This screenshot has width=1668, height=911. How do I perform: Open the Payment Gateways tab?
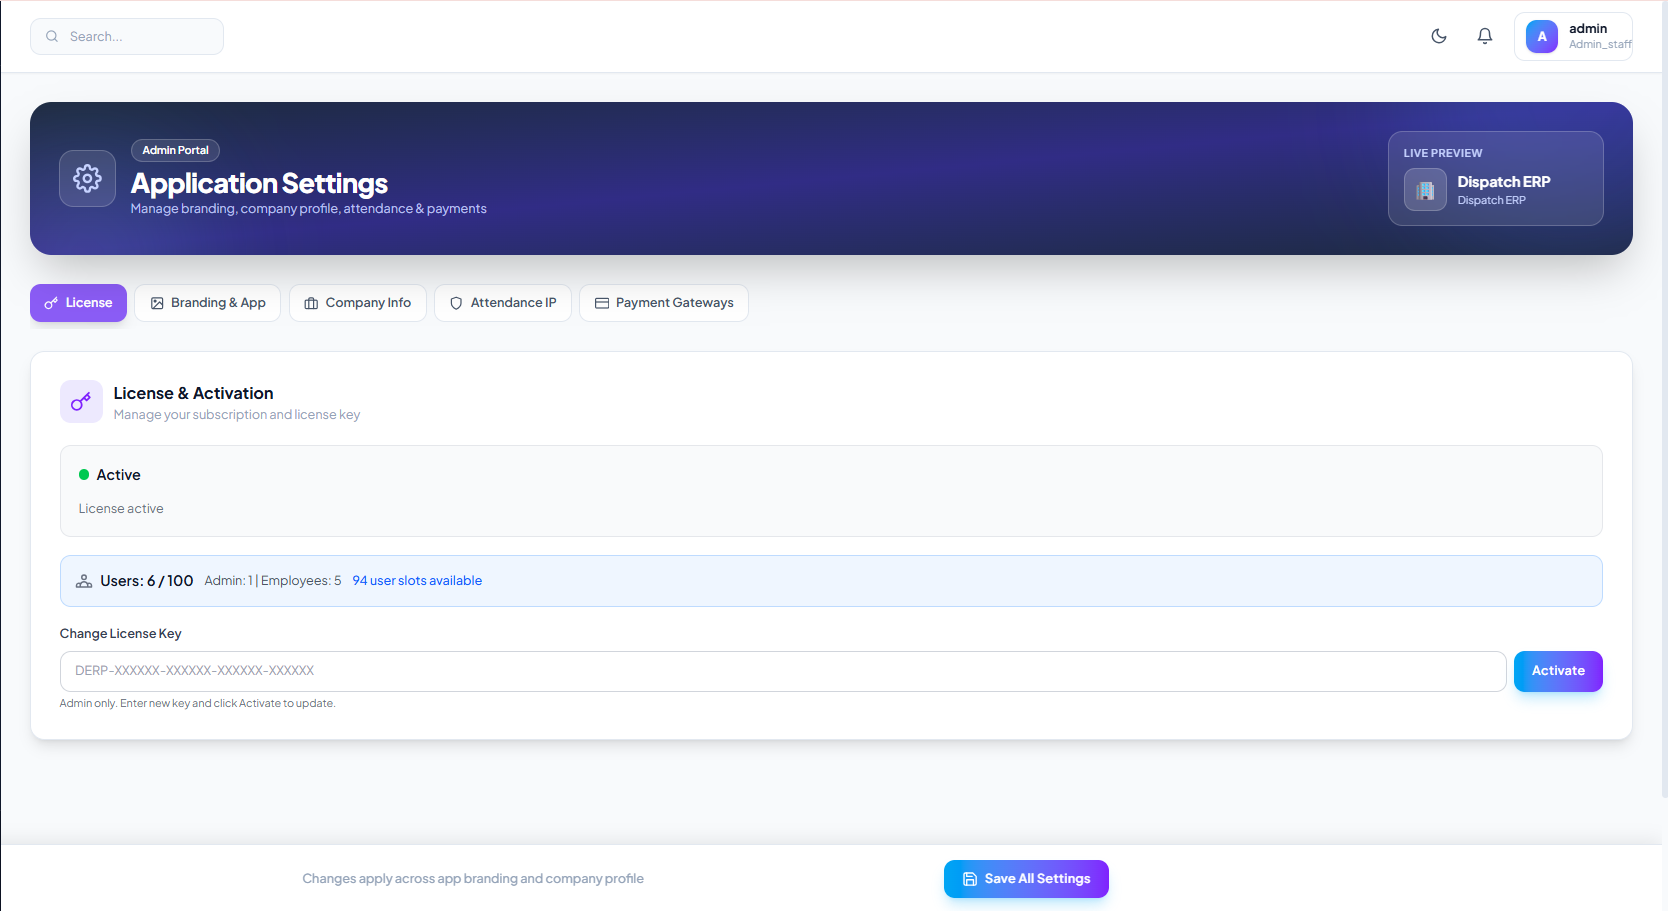click(x=663, y=303)
